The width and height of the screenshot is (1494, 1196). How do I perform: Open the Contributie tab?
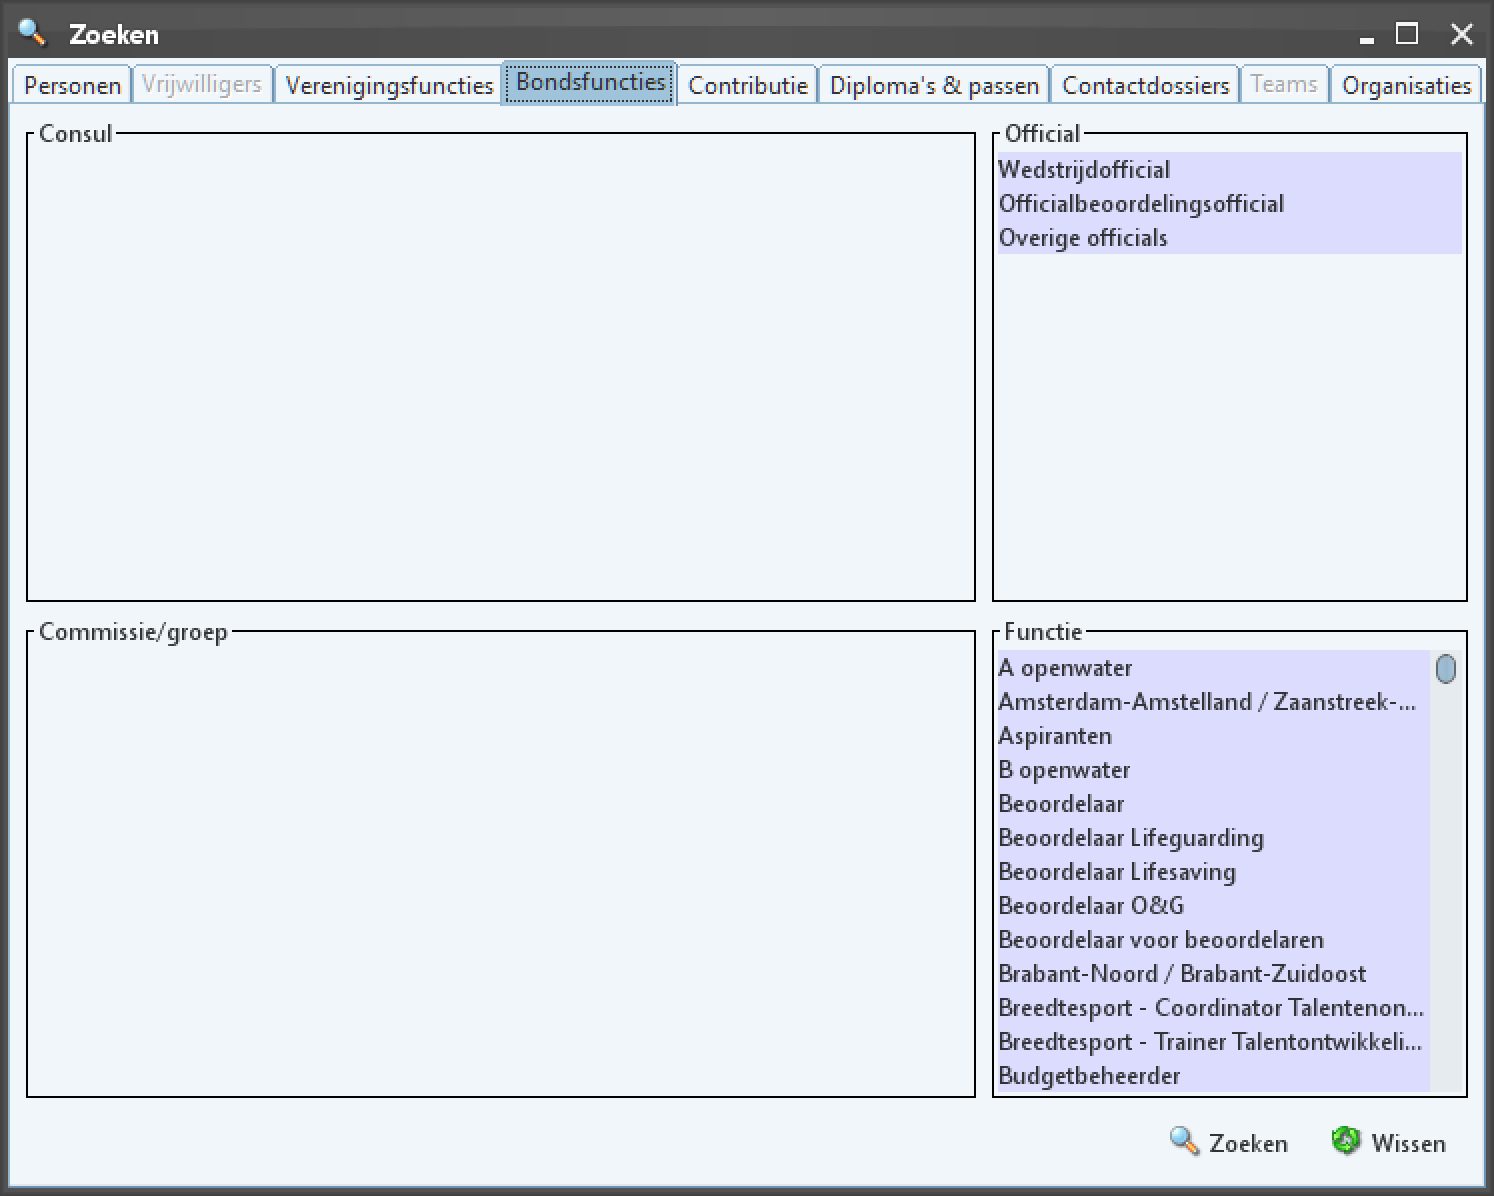tap(748, 85)
